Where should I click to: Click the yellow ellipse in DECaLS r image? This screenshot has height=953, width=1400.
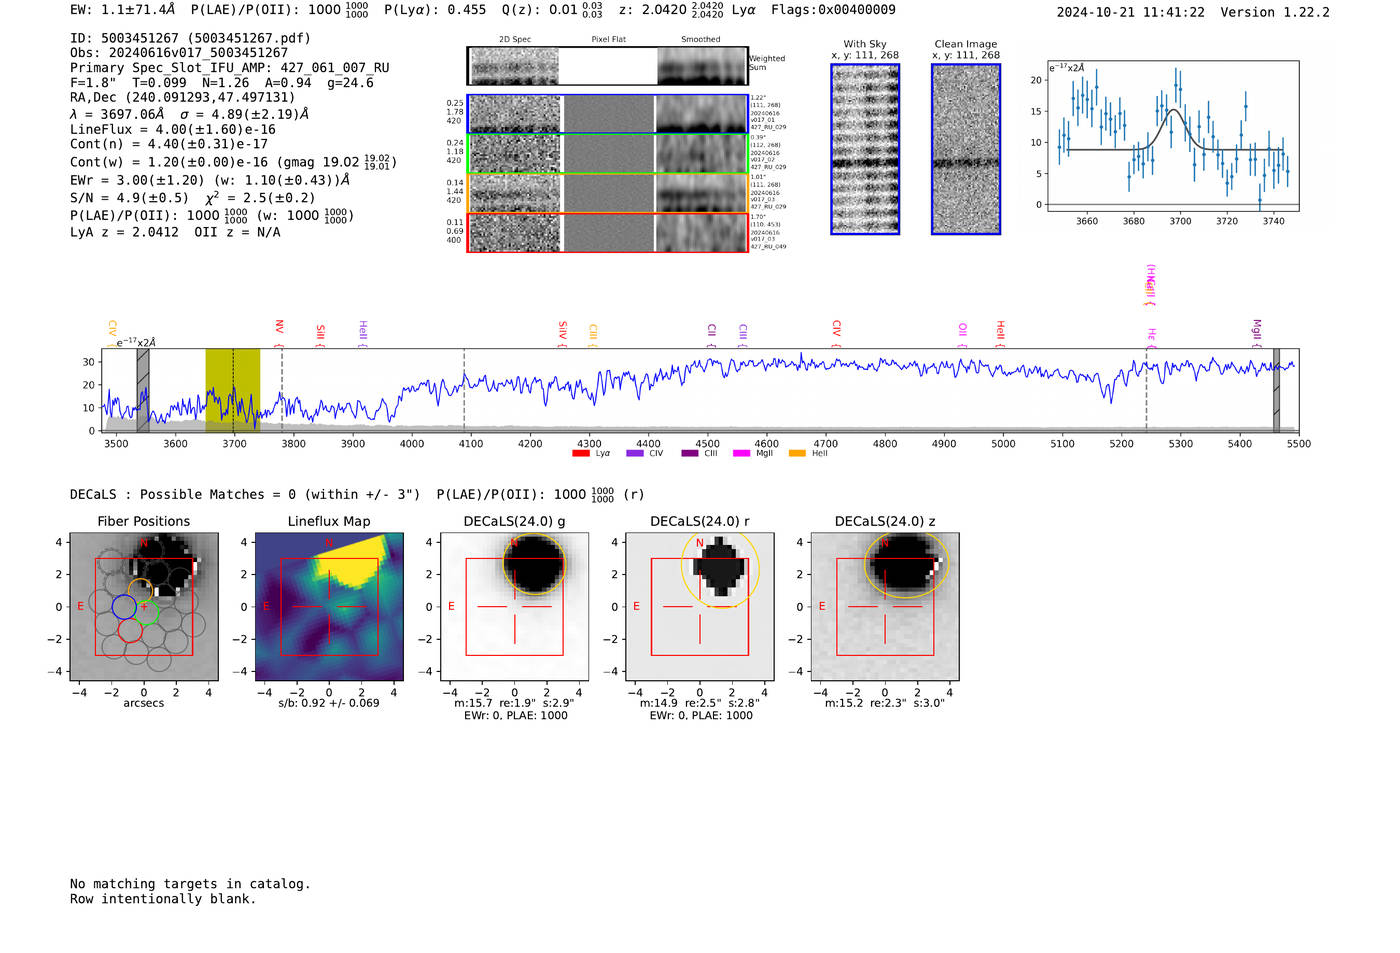pos(720,567)
